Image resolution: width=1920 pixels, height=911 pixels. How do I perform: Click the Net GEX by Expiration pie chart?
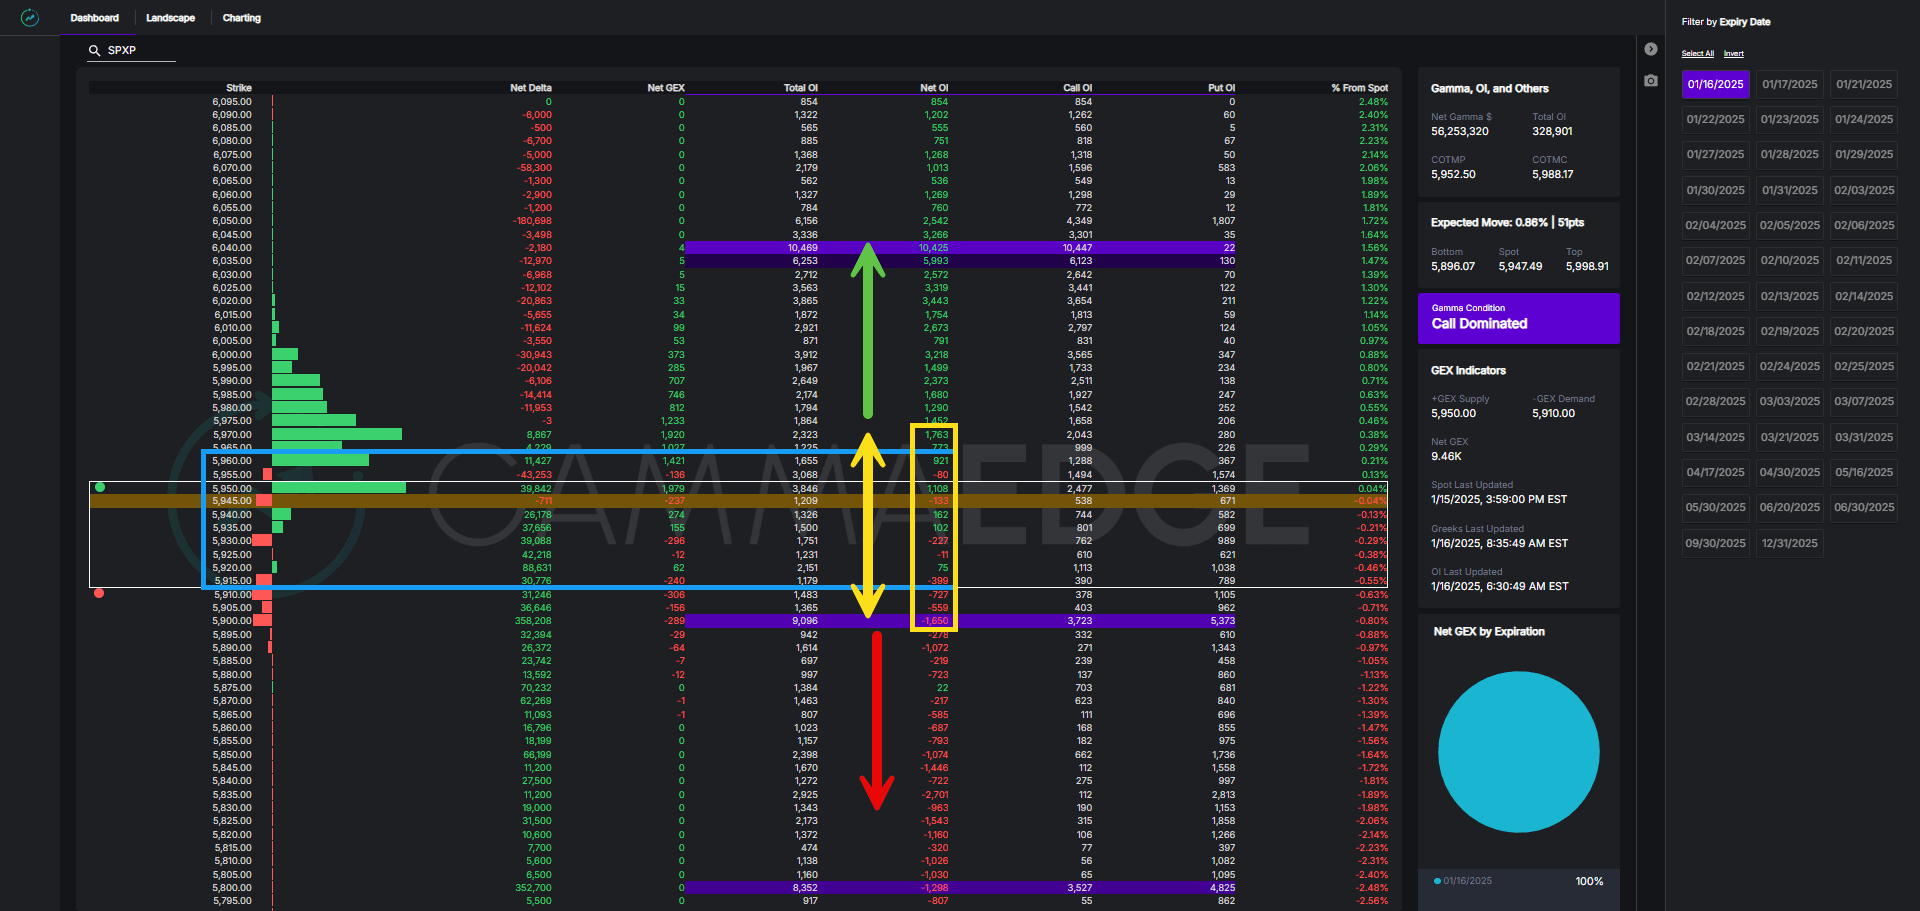[1519, 752]
